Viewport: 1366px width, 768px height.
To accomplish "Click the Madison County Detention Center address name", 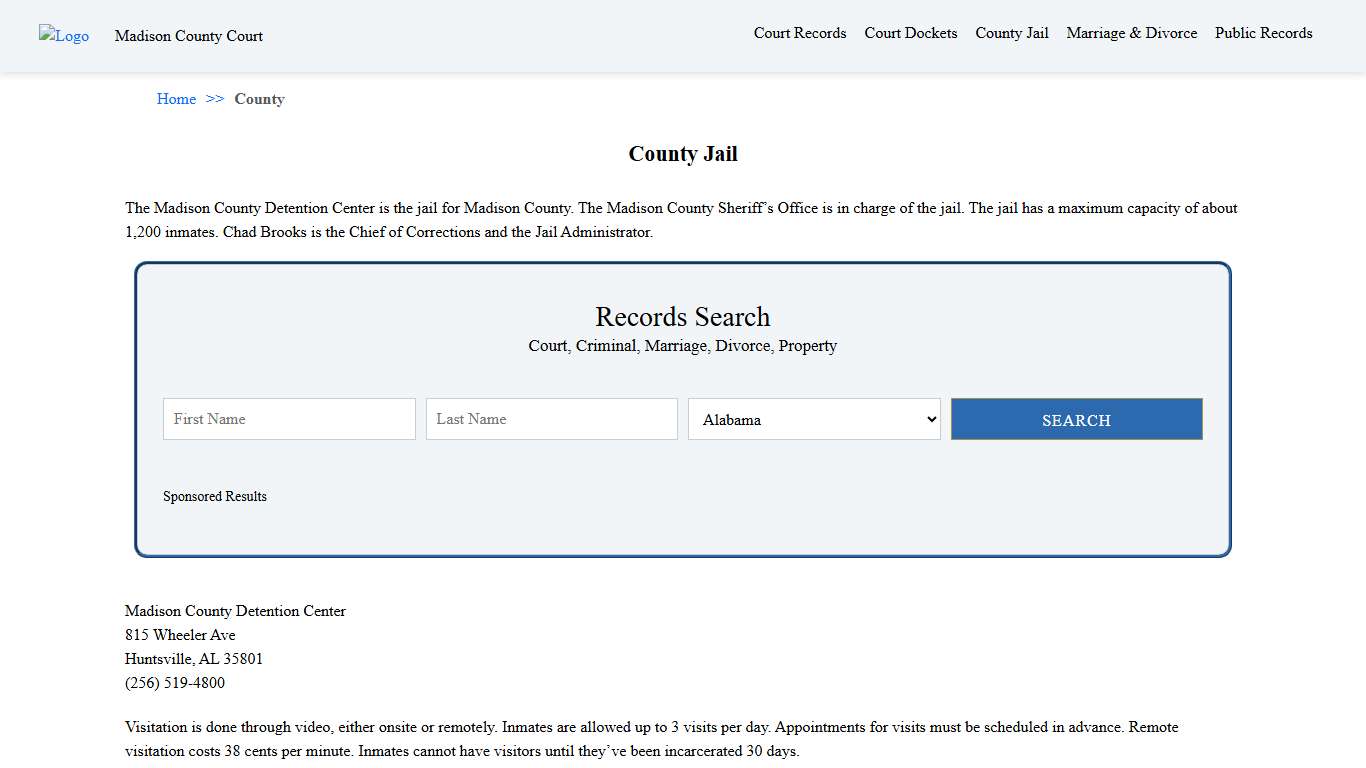I will (x=235, y=611).
